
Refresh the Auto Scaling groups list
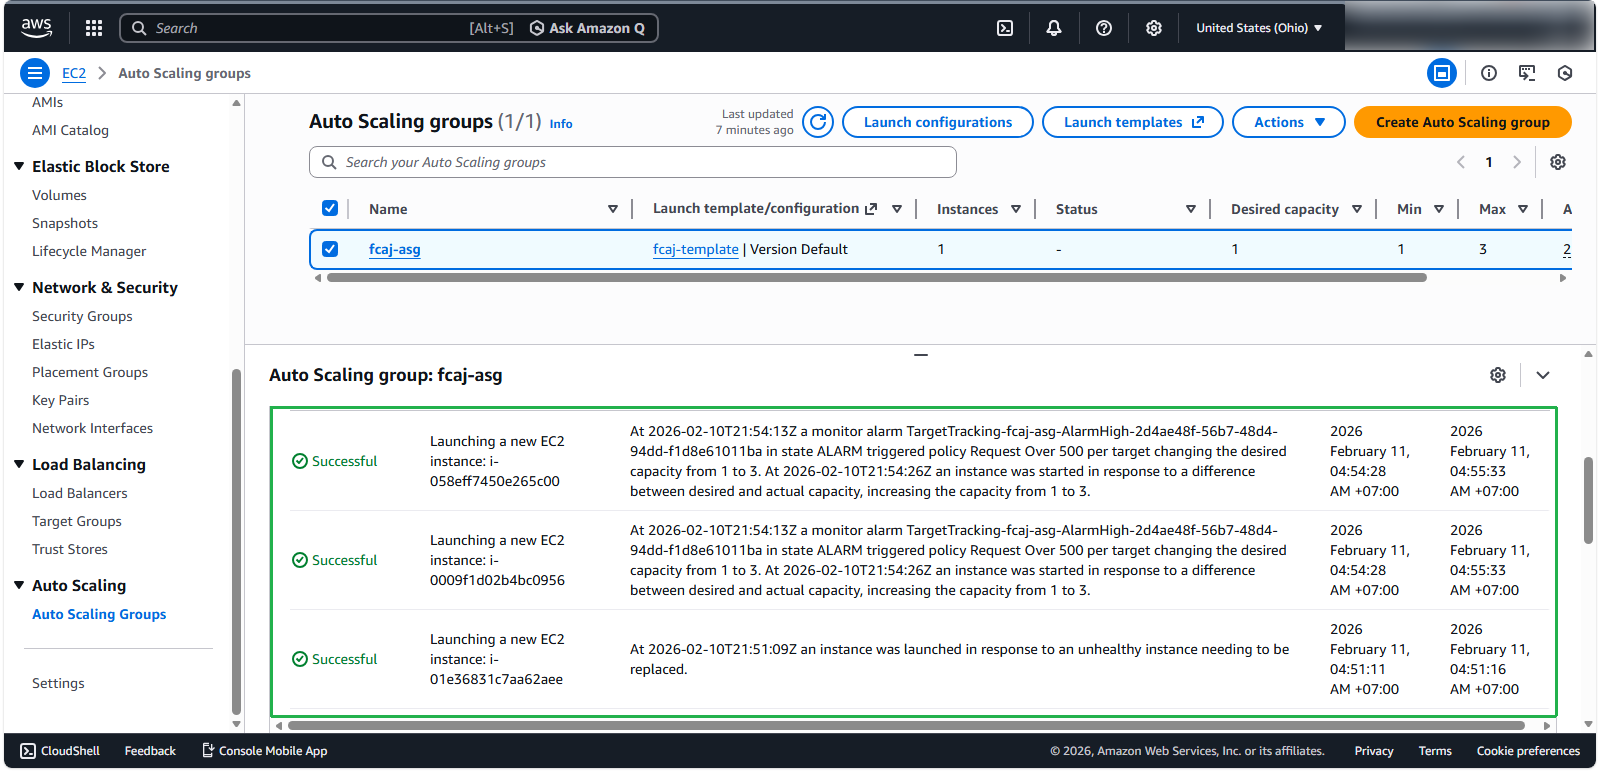click(x=818, y=122)
